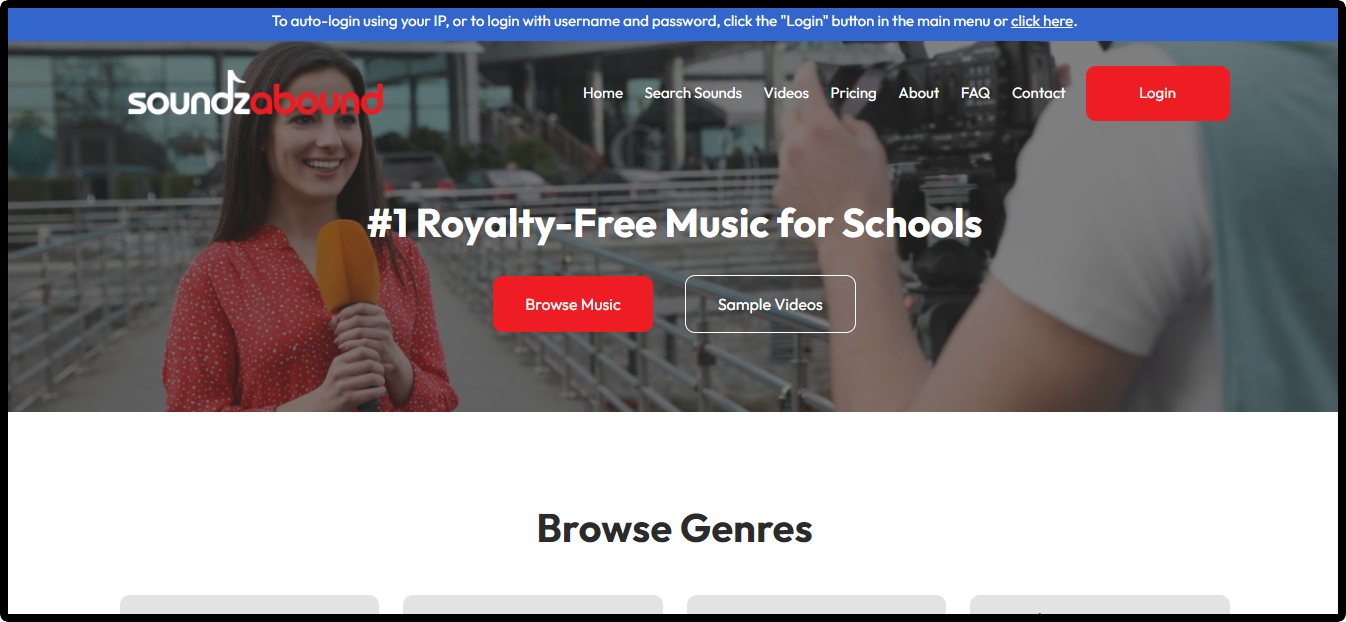Click the music note in the logo
The height and width of the screenshot is (622, 1346).
click(238, 81)
